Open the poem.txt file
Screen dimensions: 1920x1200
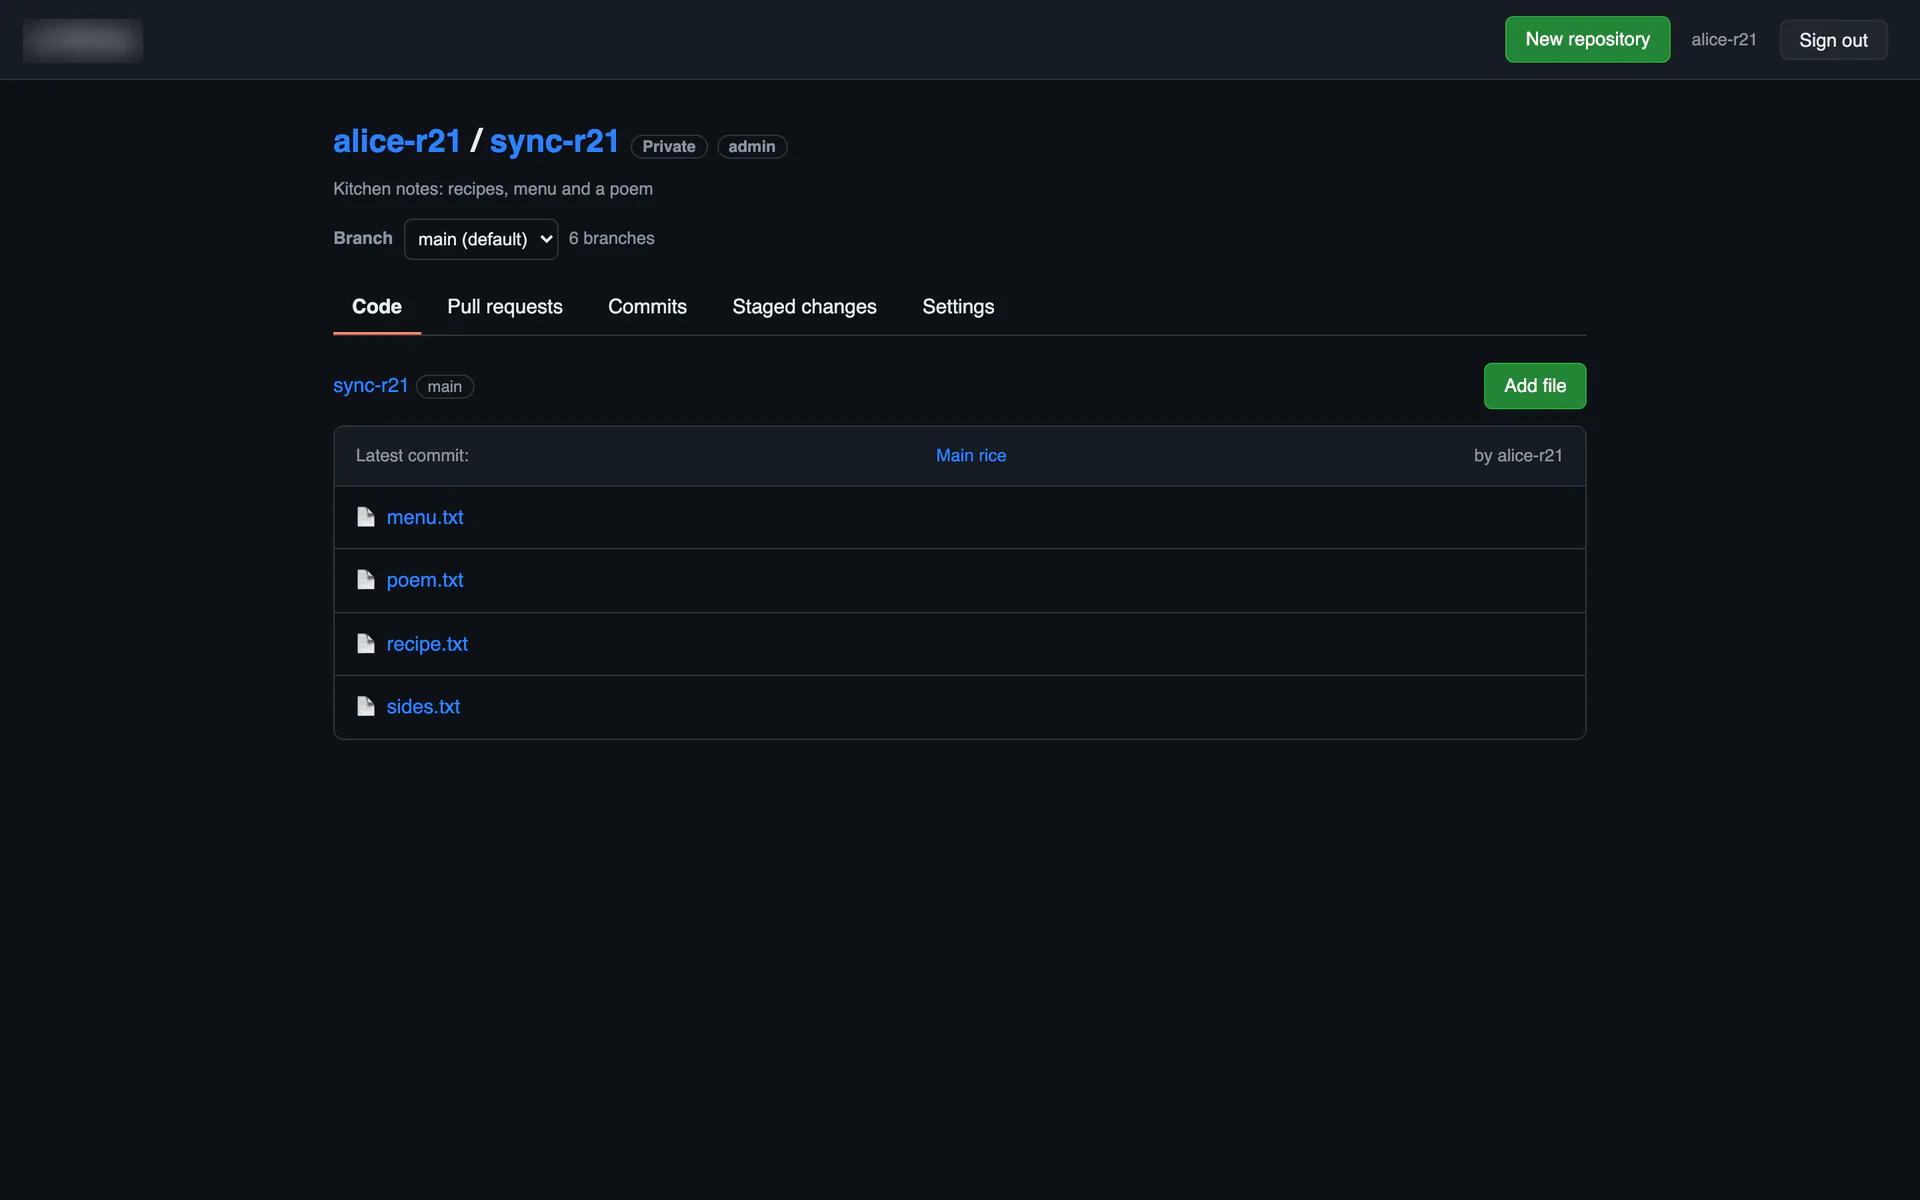click(x=425, y=580)
